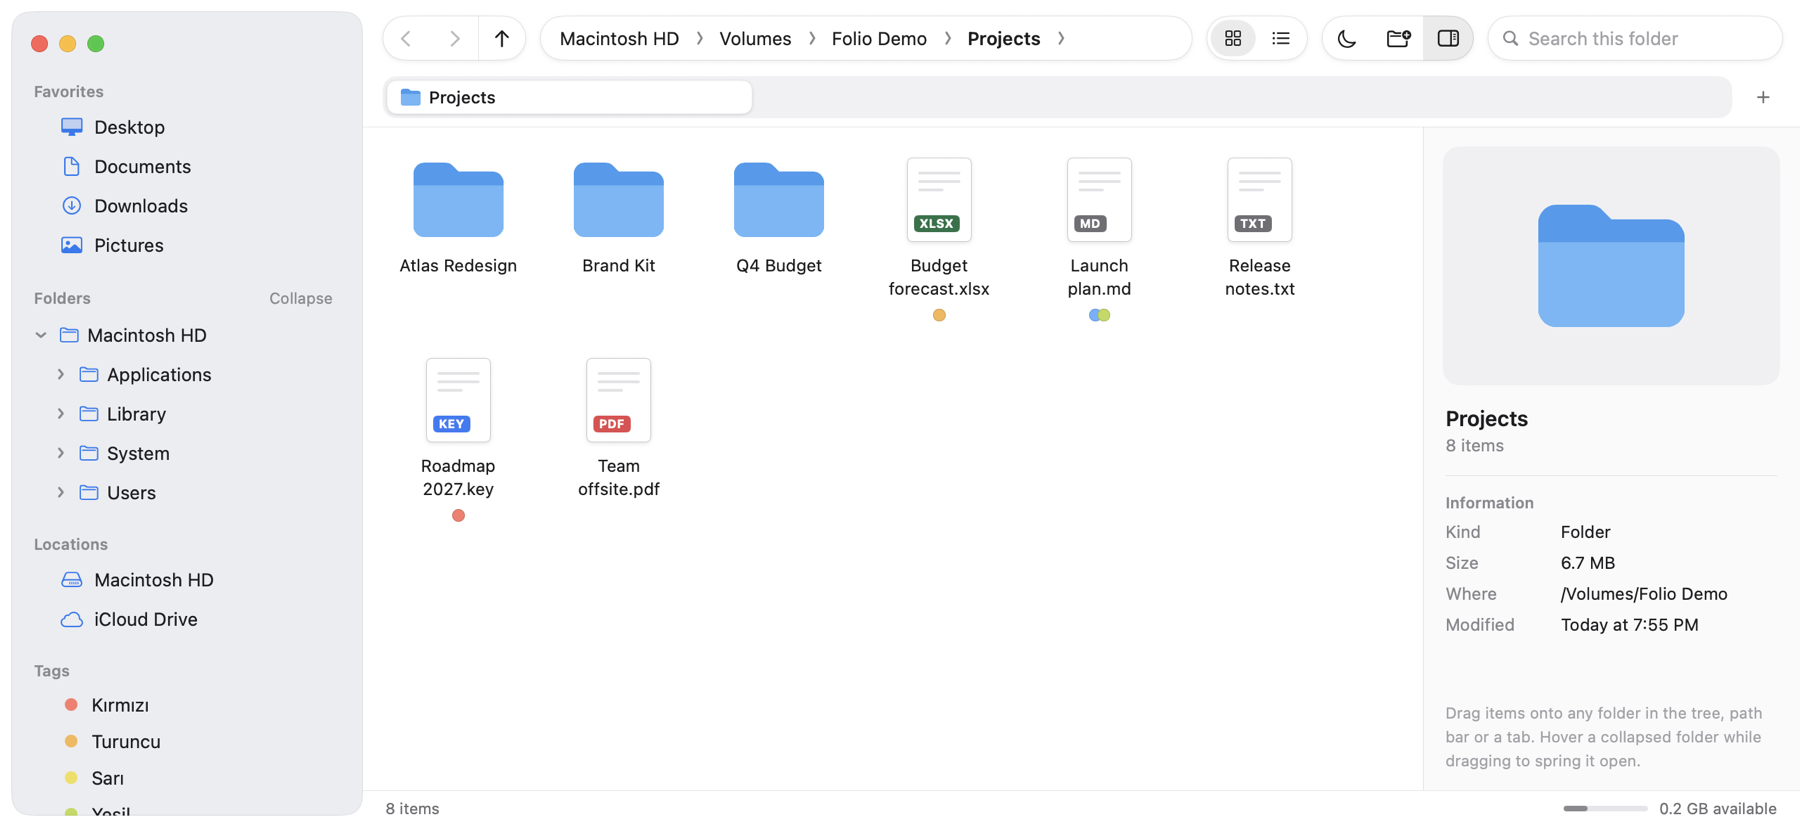Select the Launch plan.md file
Screen dimensions: 1800x827
(1099, 240)
